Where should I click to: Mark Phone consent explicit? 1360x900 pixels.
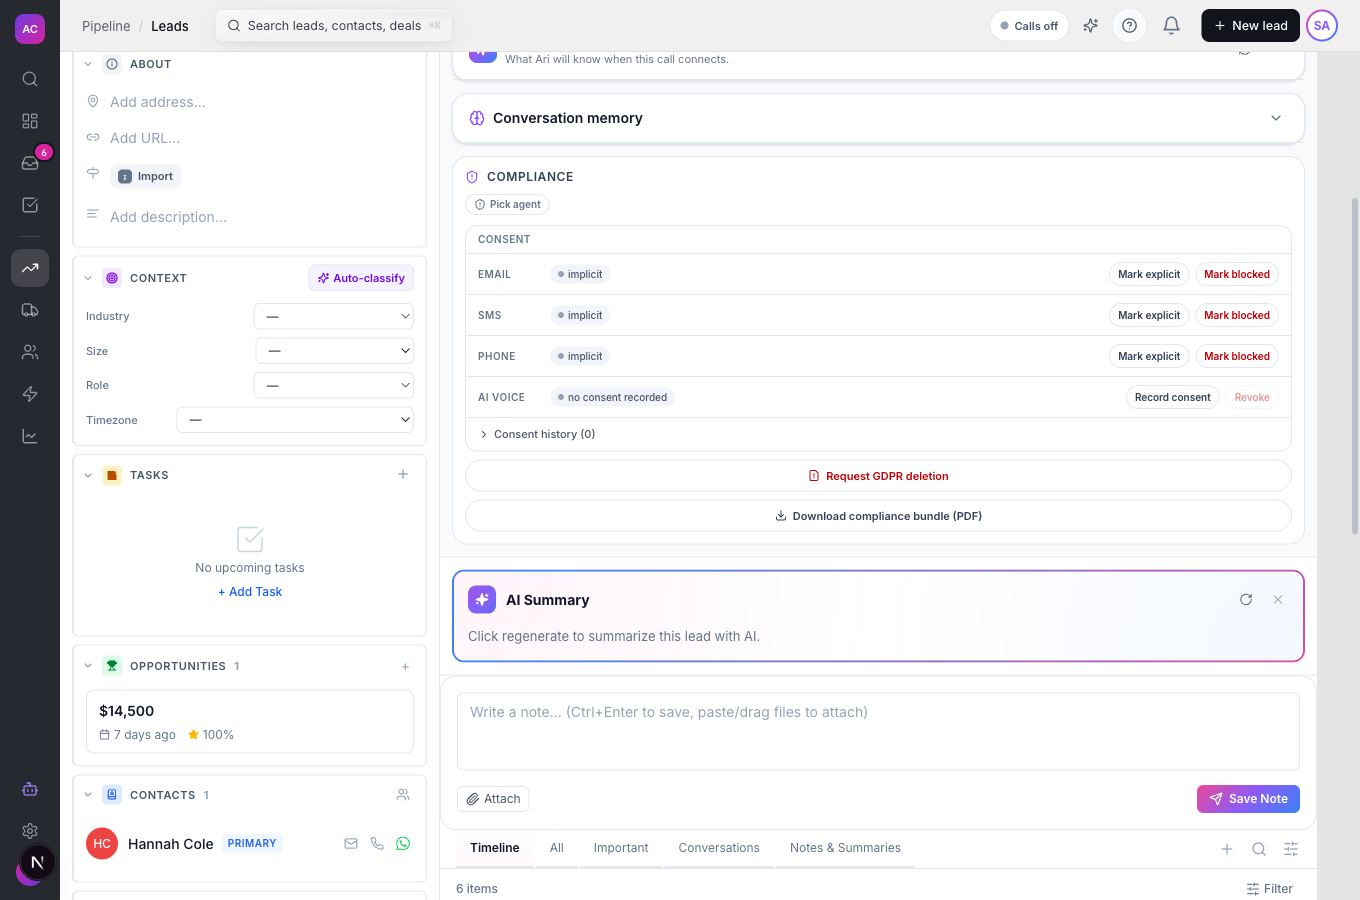pos(1149,356)
